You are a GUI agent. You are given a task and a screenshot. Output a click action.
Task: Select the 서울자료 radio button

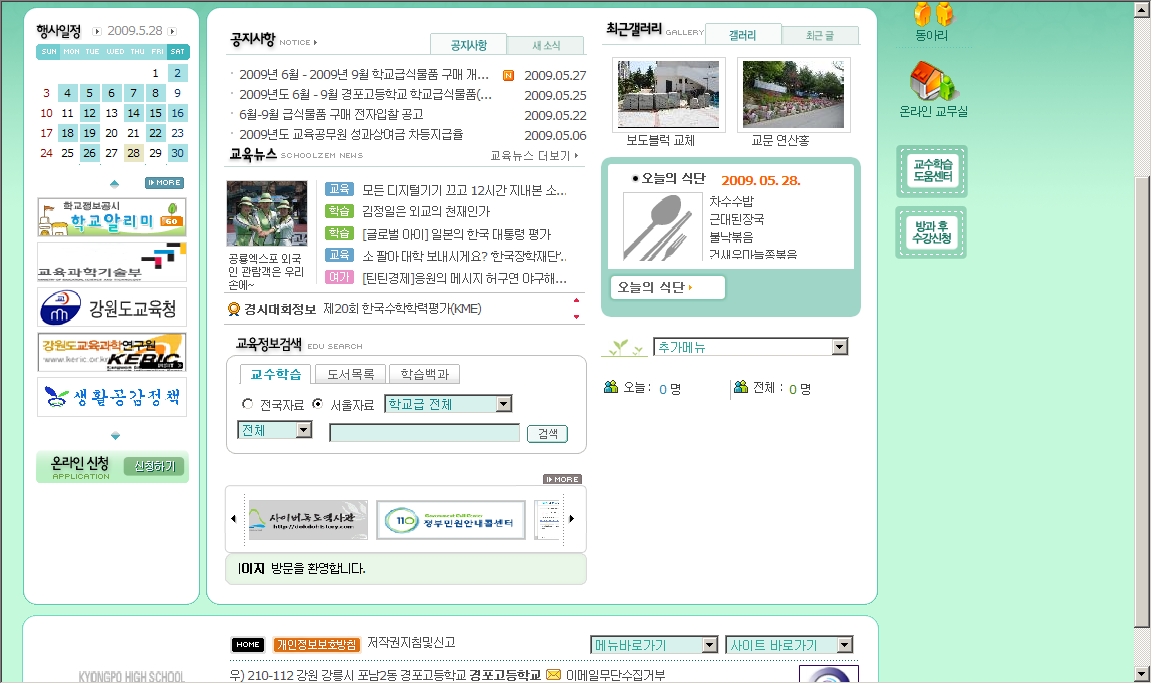(318, 404)
